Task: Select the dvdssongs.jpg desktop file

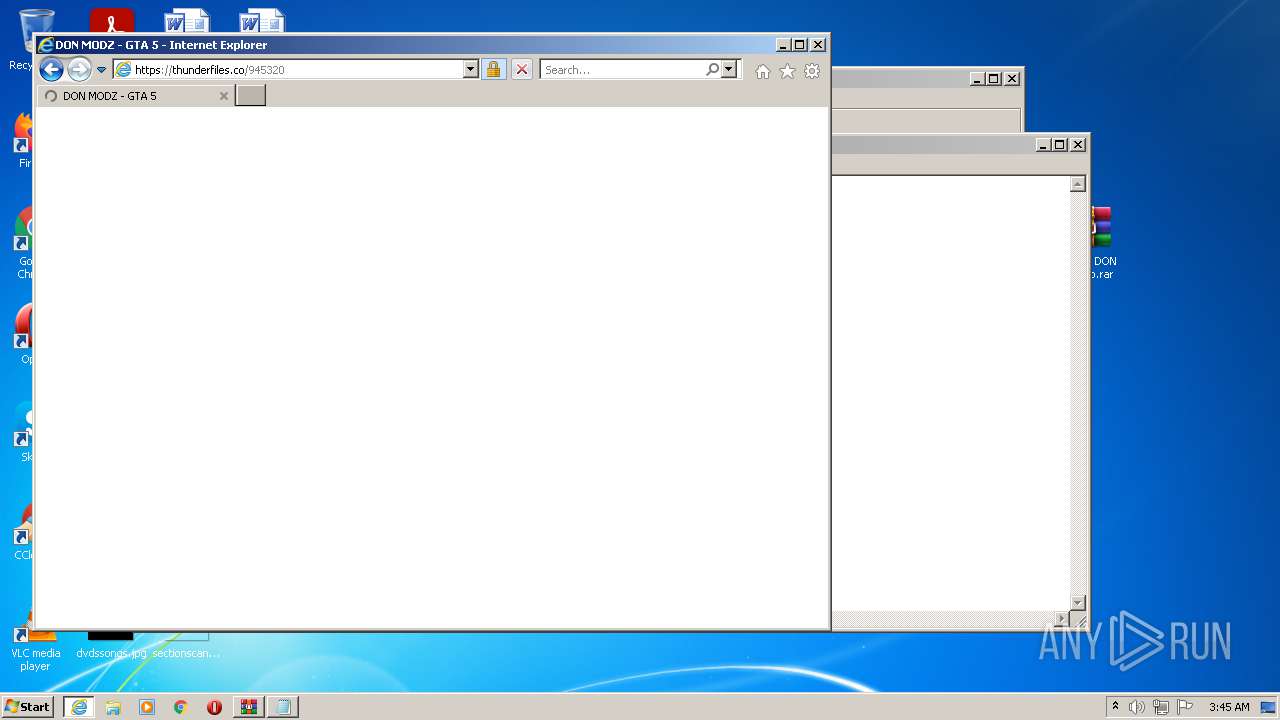Action: click(x=111, y=645)
